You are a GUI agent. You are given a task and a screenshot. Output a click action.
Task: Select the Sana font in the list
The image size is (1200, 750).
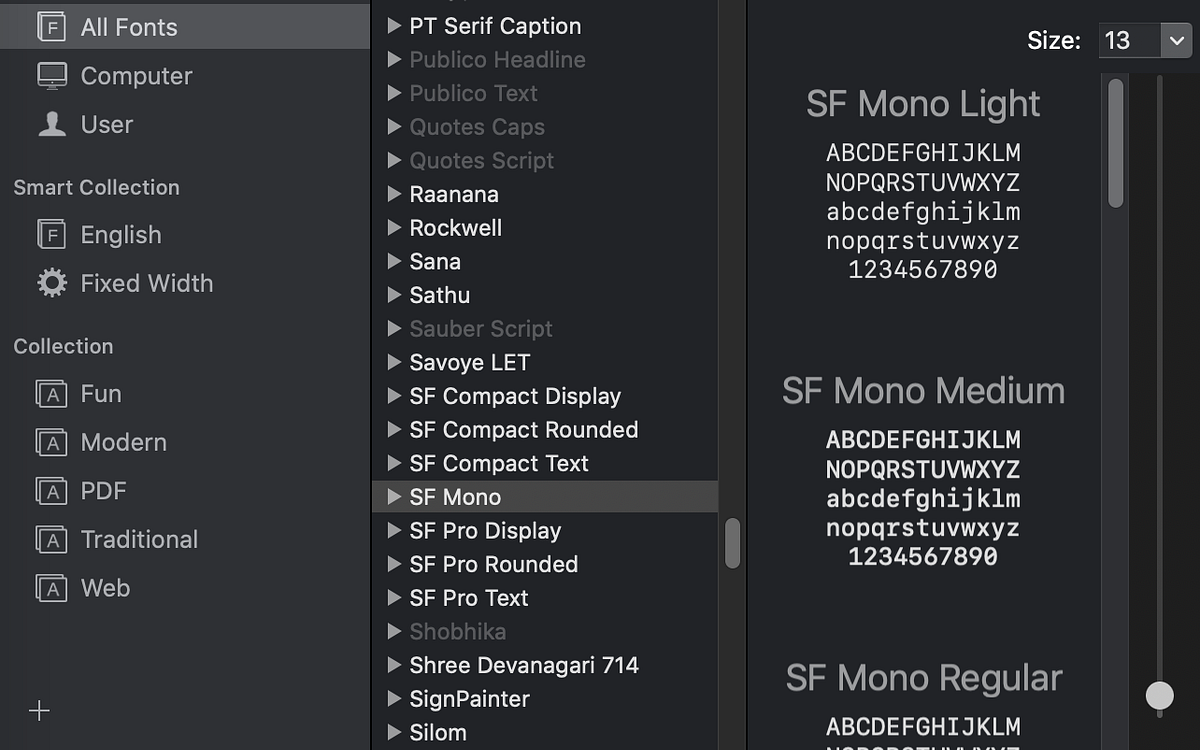pos(435,261)
